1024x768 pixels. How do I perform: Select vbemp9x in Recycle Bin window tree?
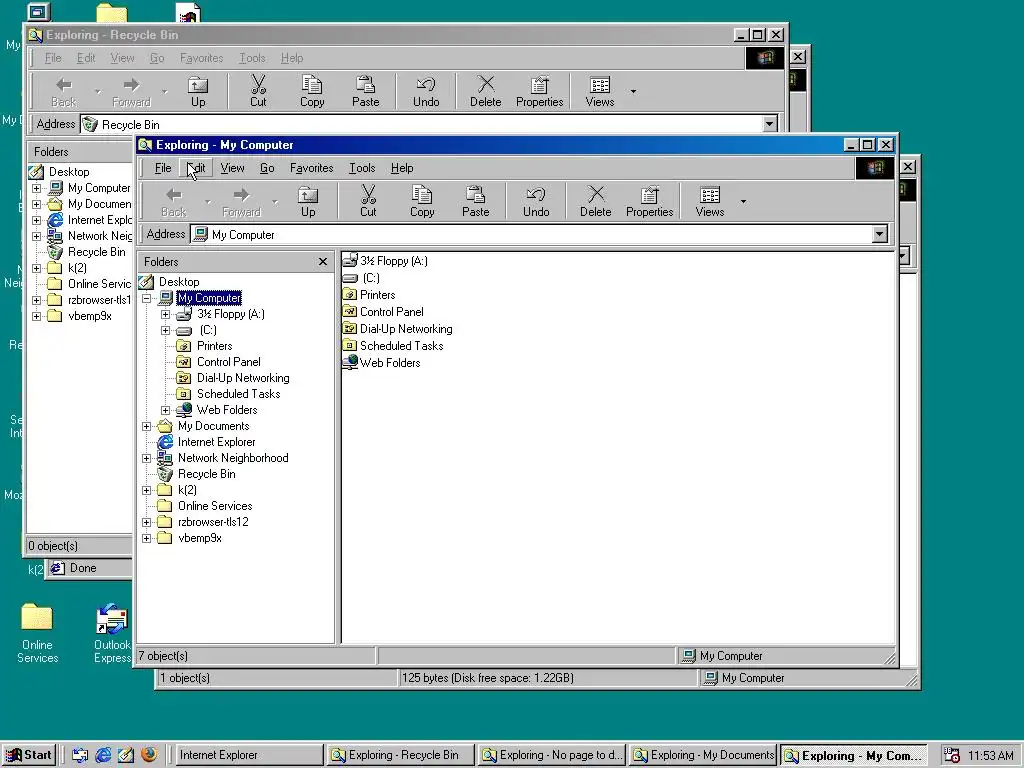coord(89,316)
